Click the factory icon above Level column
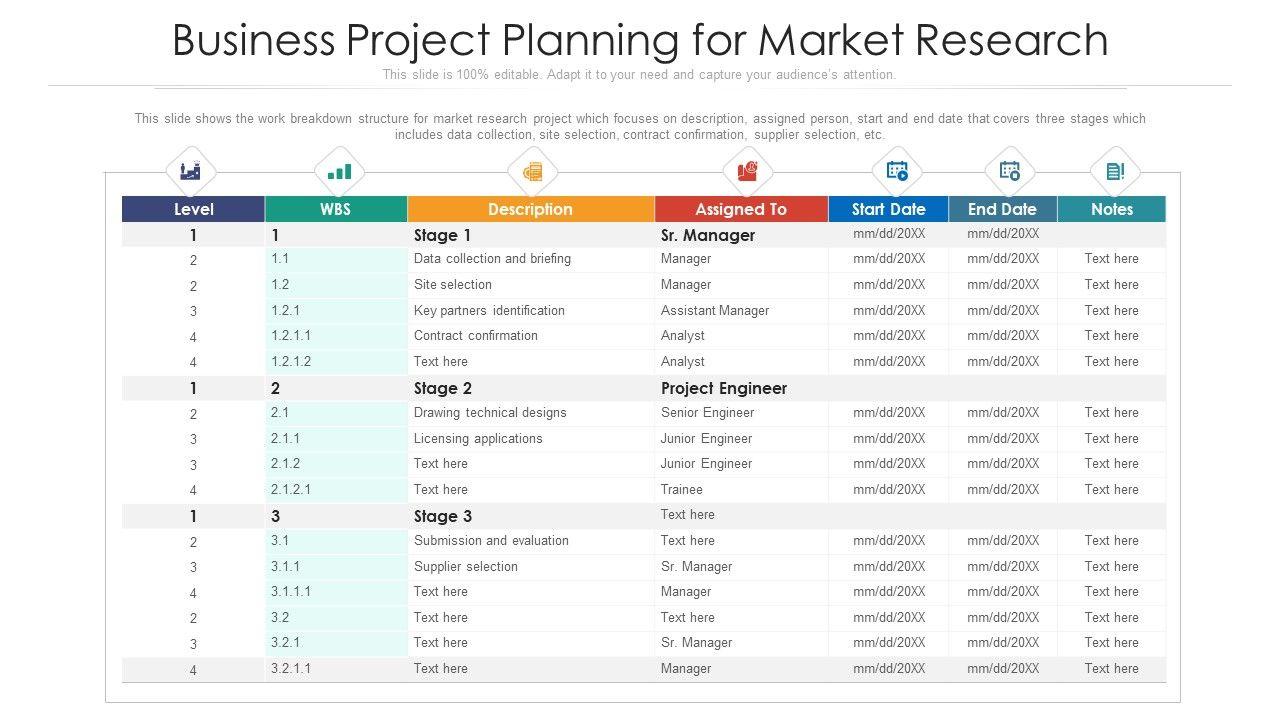Viewport: 1280px width, 720px height. [191, 172]
